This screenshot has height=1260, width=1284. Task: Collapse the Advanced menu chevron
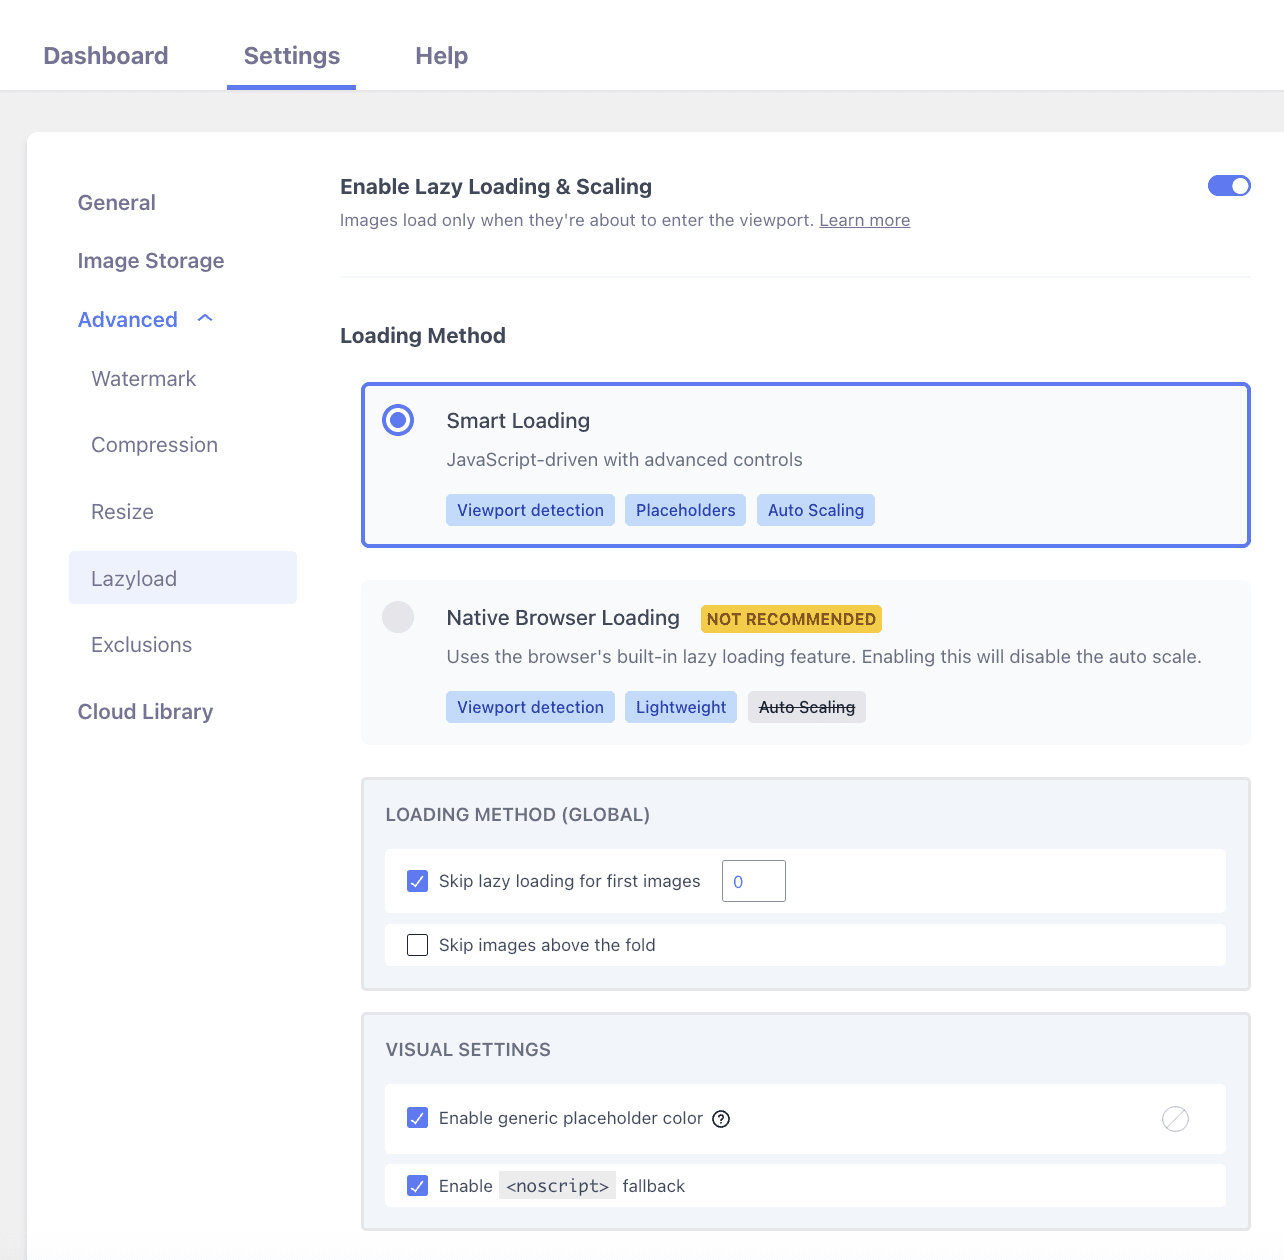(206, 319)
